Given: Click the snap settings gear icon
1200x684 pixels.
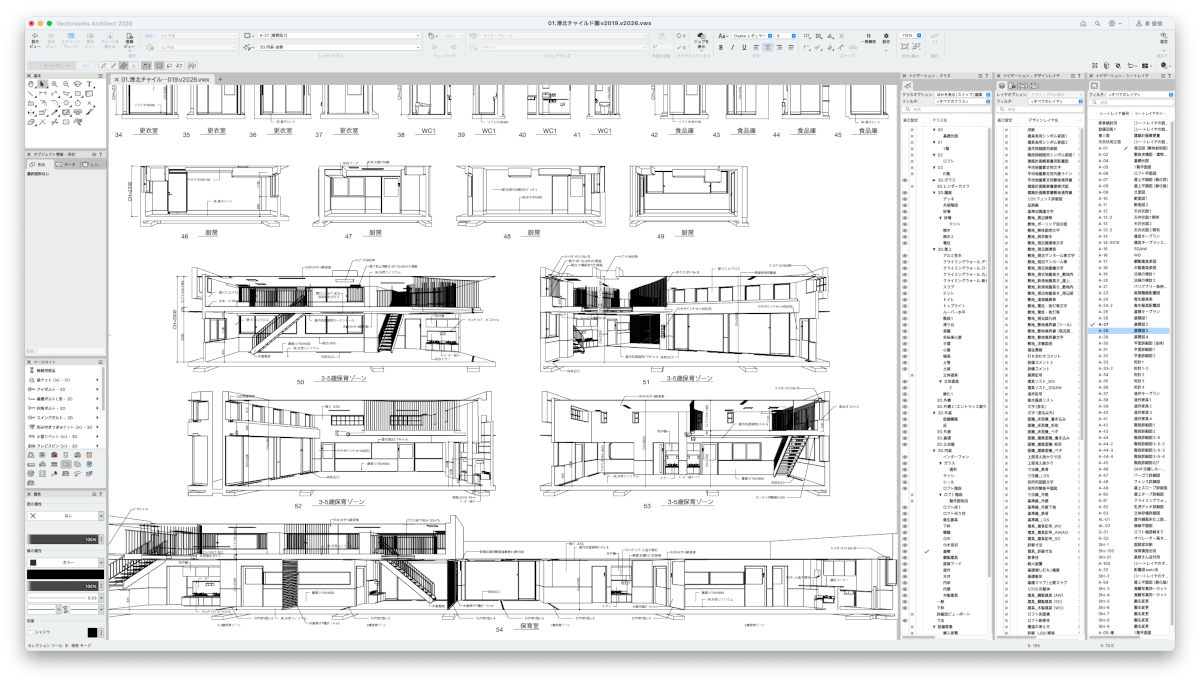Looking at the screenshot, I should (x=886, y=36).
